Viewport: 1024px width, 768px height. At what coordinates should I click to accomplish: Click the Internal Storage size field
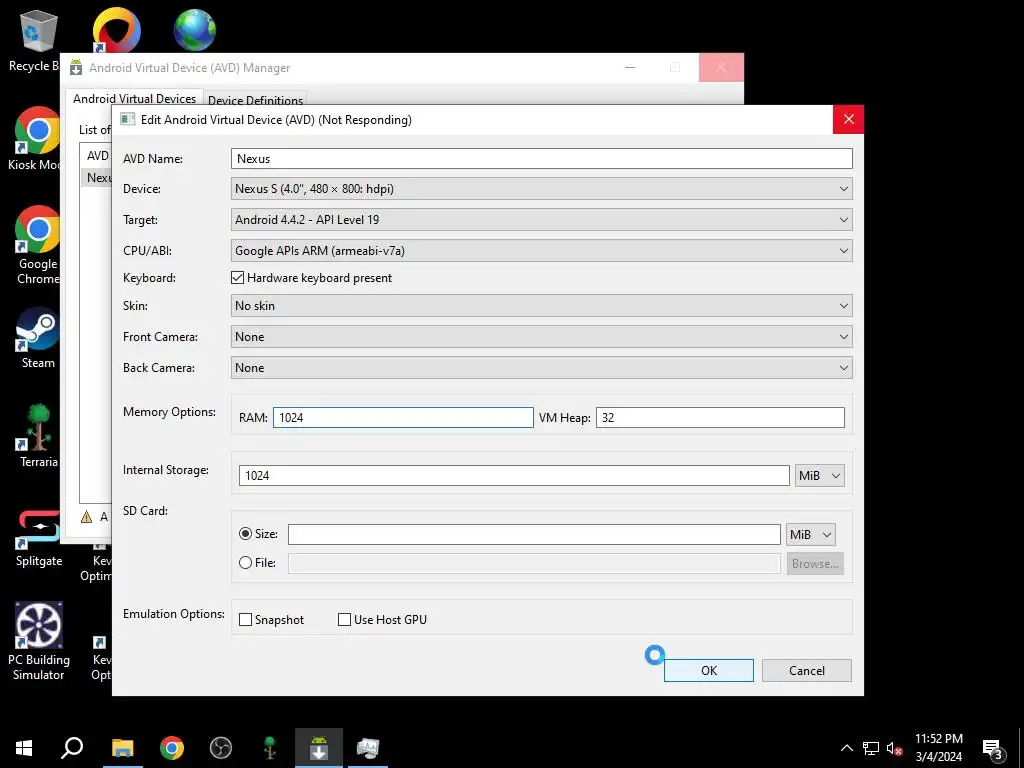514,475
